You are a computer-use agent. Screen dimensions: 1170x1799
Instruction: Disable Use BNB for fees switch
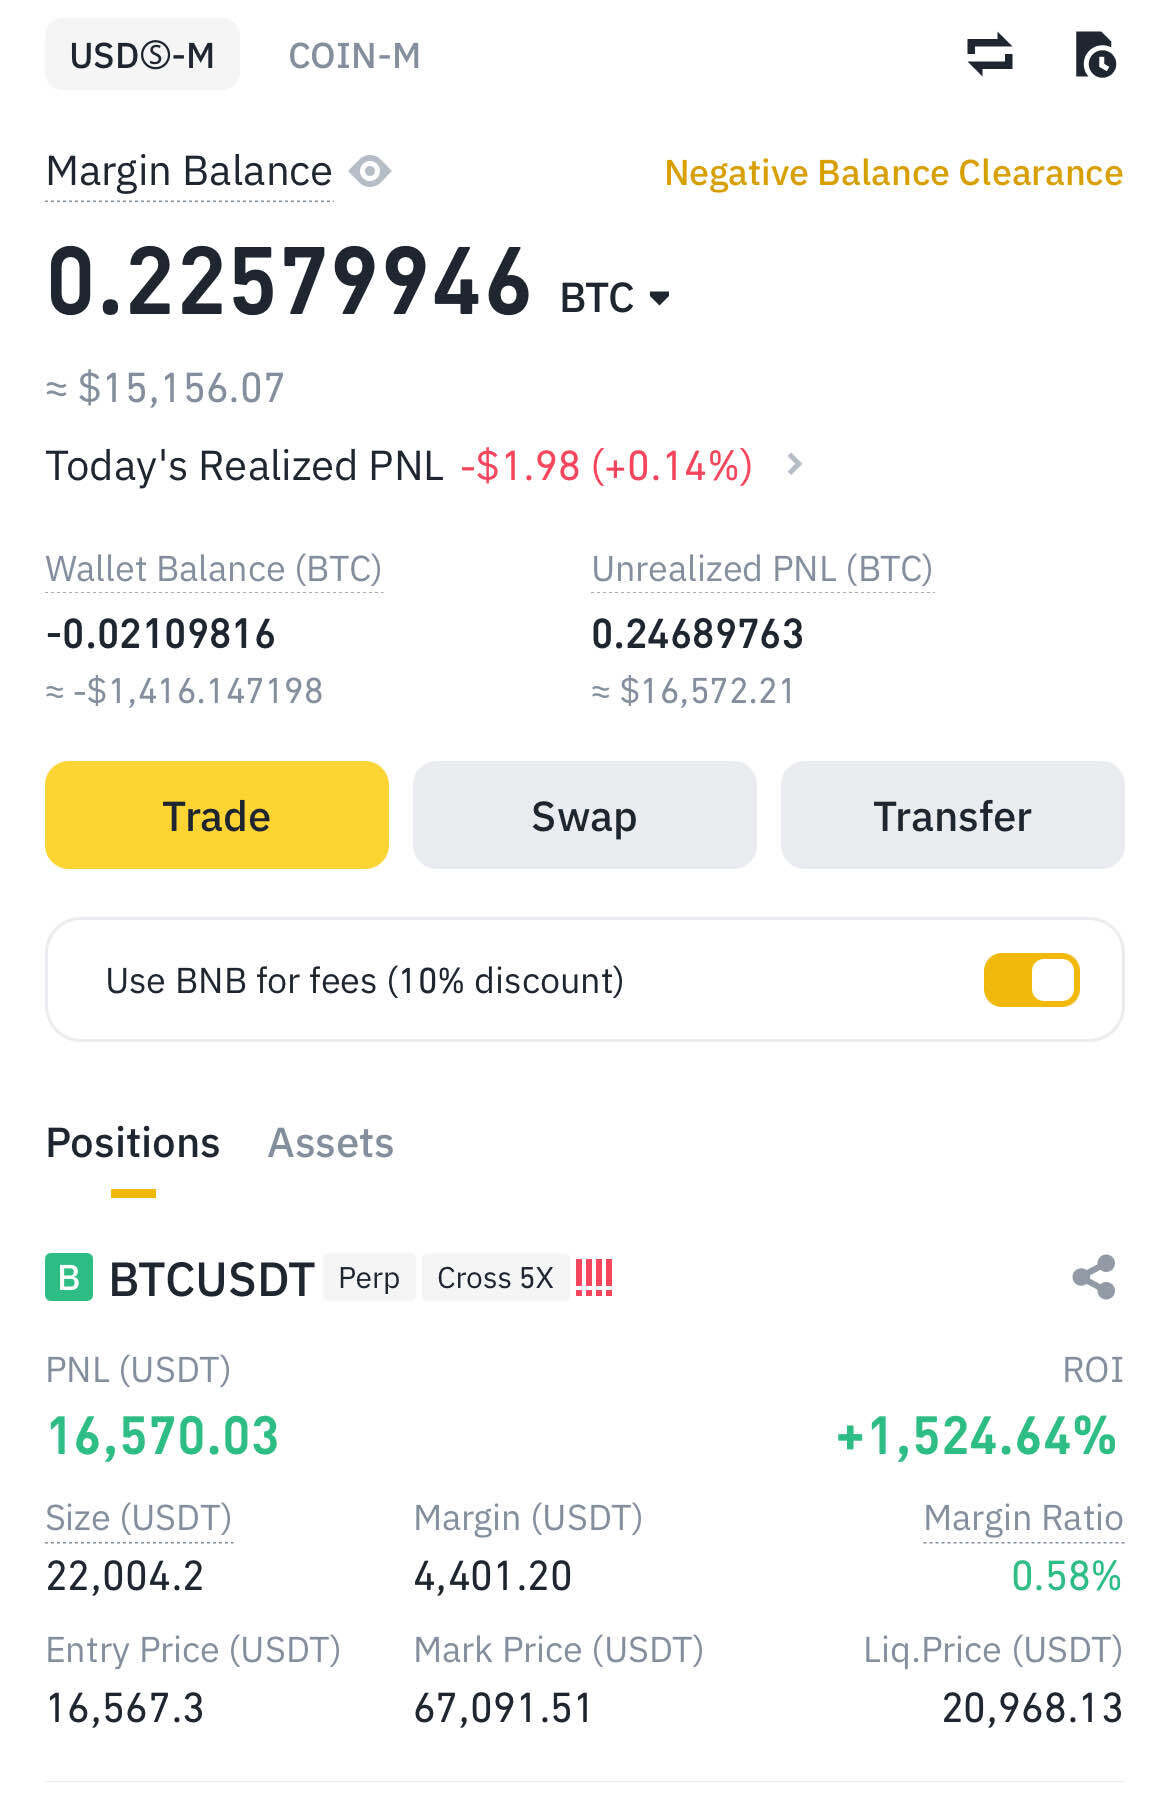point(1031,980)
